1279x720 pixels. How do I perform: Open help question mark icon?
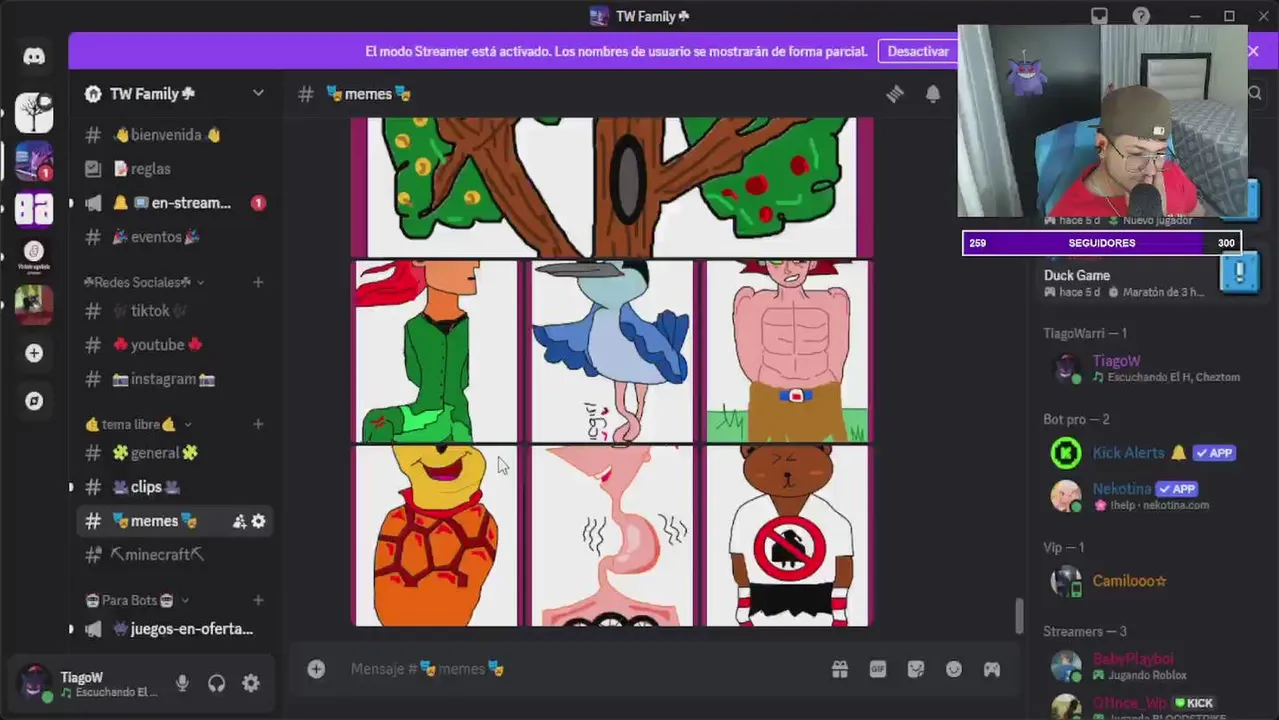(x=1141, y=16)
